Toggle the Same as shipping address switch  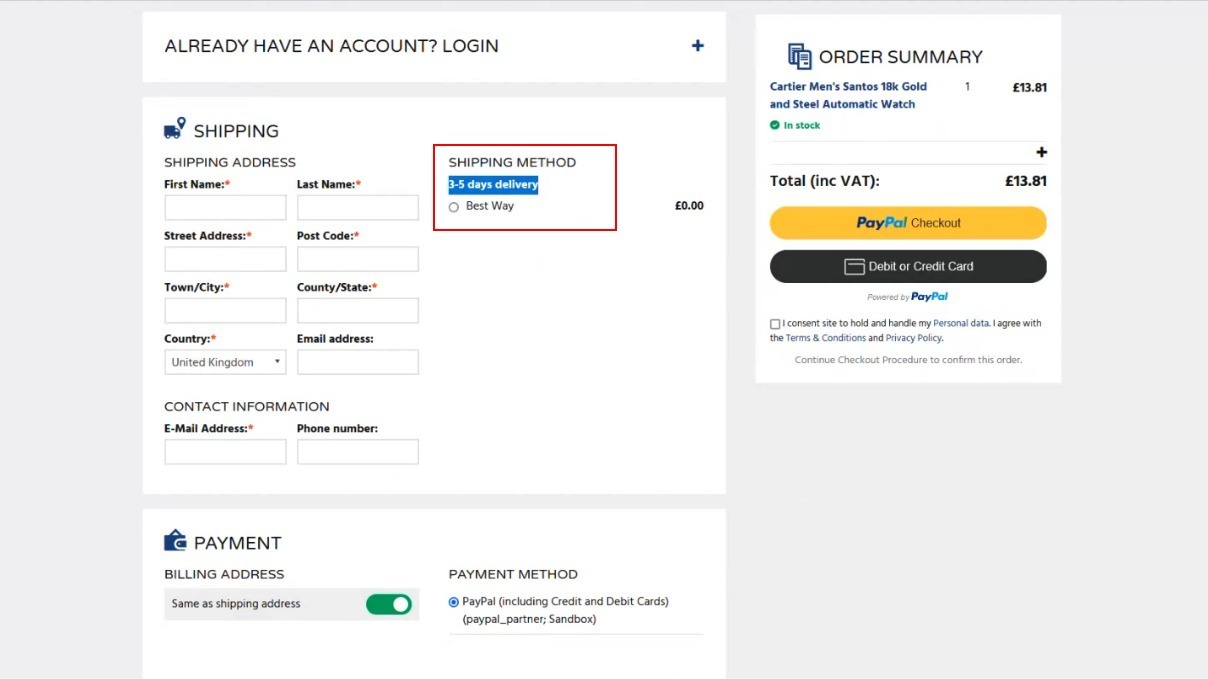(x=389, y=604)
